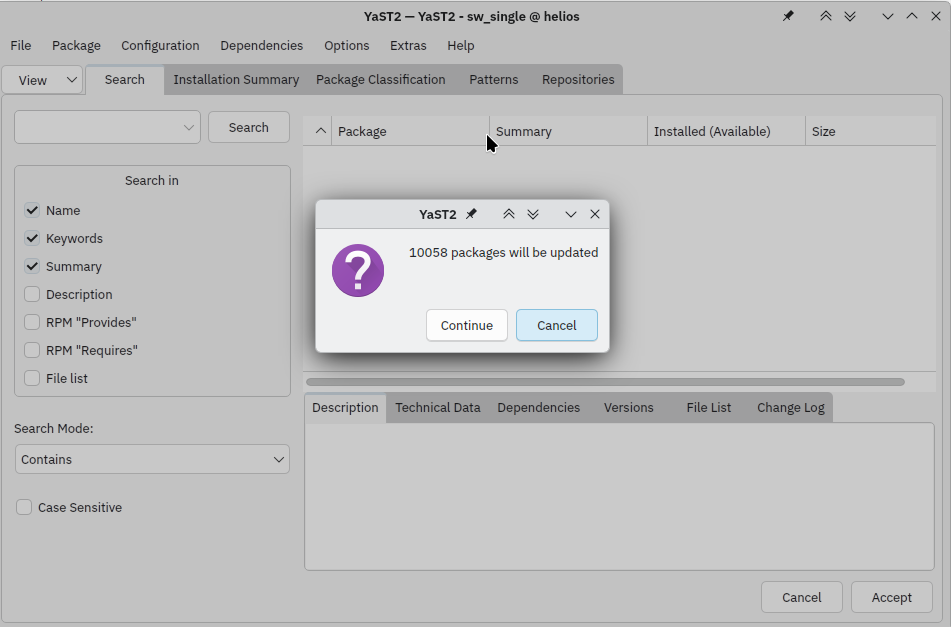Click double down-arrow icon in YaST2 dialog titlebar

pos(533,214)
